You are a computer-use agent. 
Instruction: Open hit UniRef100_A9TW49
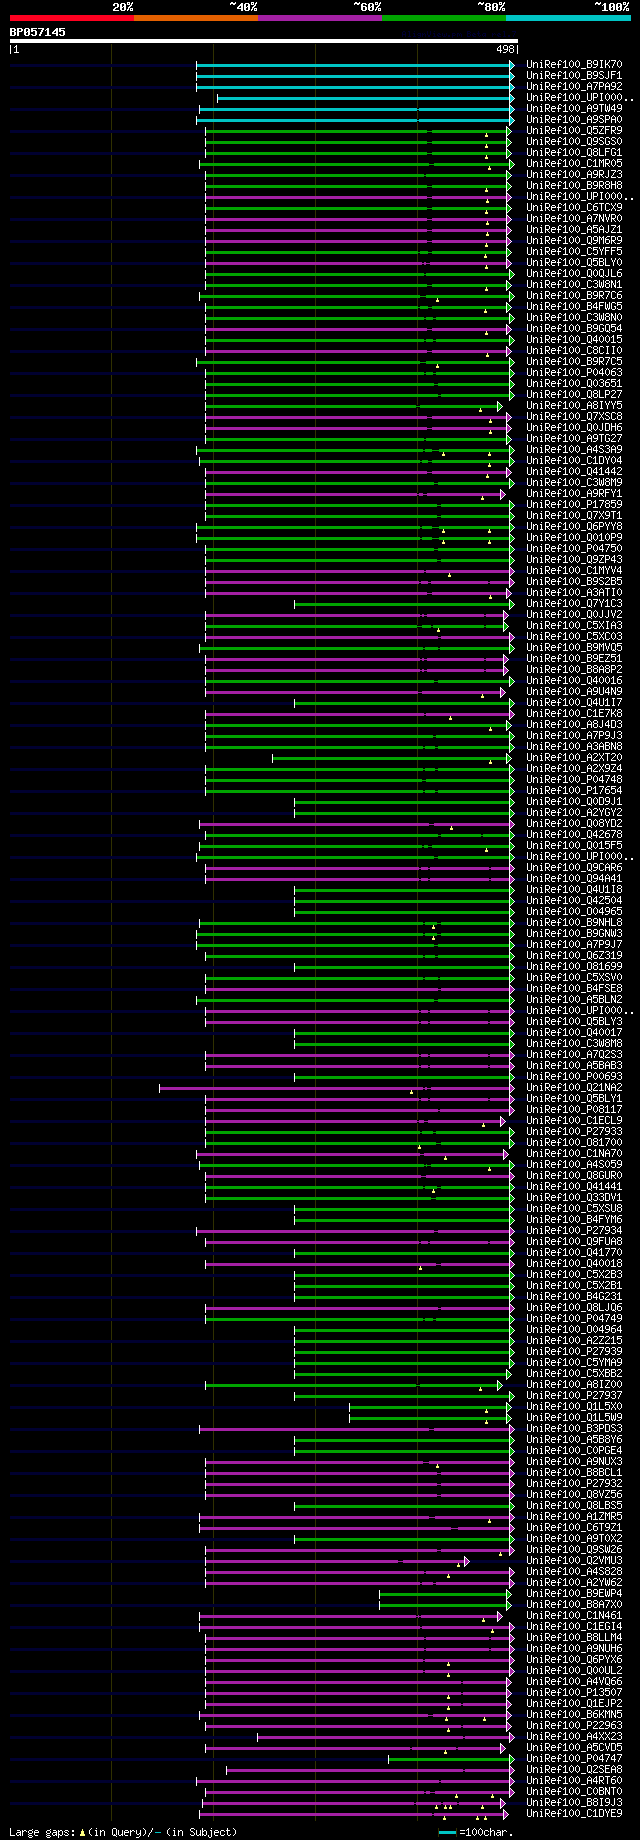point(574,109)
